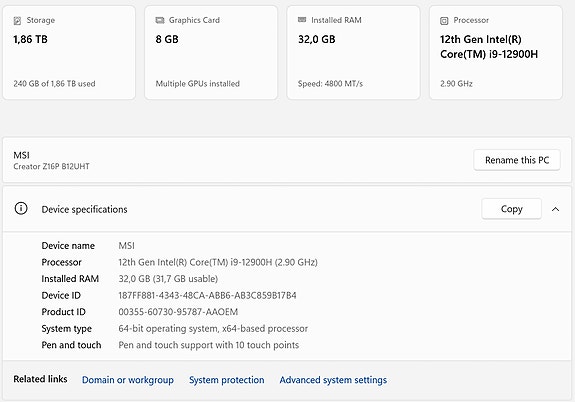Collapse the Device specifications section
Viewport: 575px width, 402px height.
click(555, 209)
